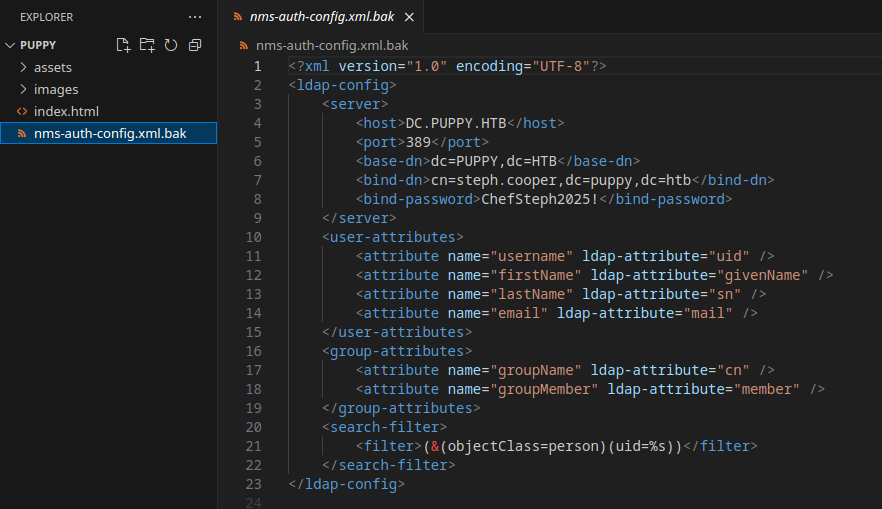This screenshot has height=509, width=882.
Task: Click the EXPLORER panel title
Action: (46, 17)
